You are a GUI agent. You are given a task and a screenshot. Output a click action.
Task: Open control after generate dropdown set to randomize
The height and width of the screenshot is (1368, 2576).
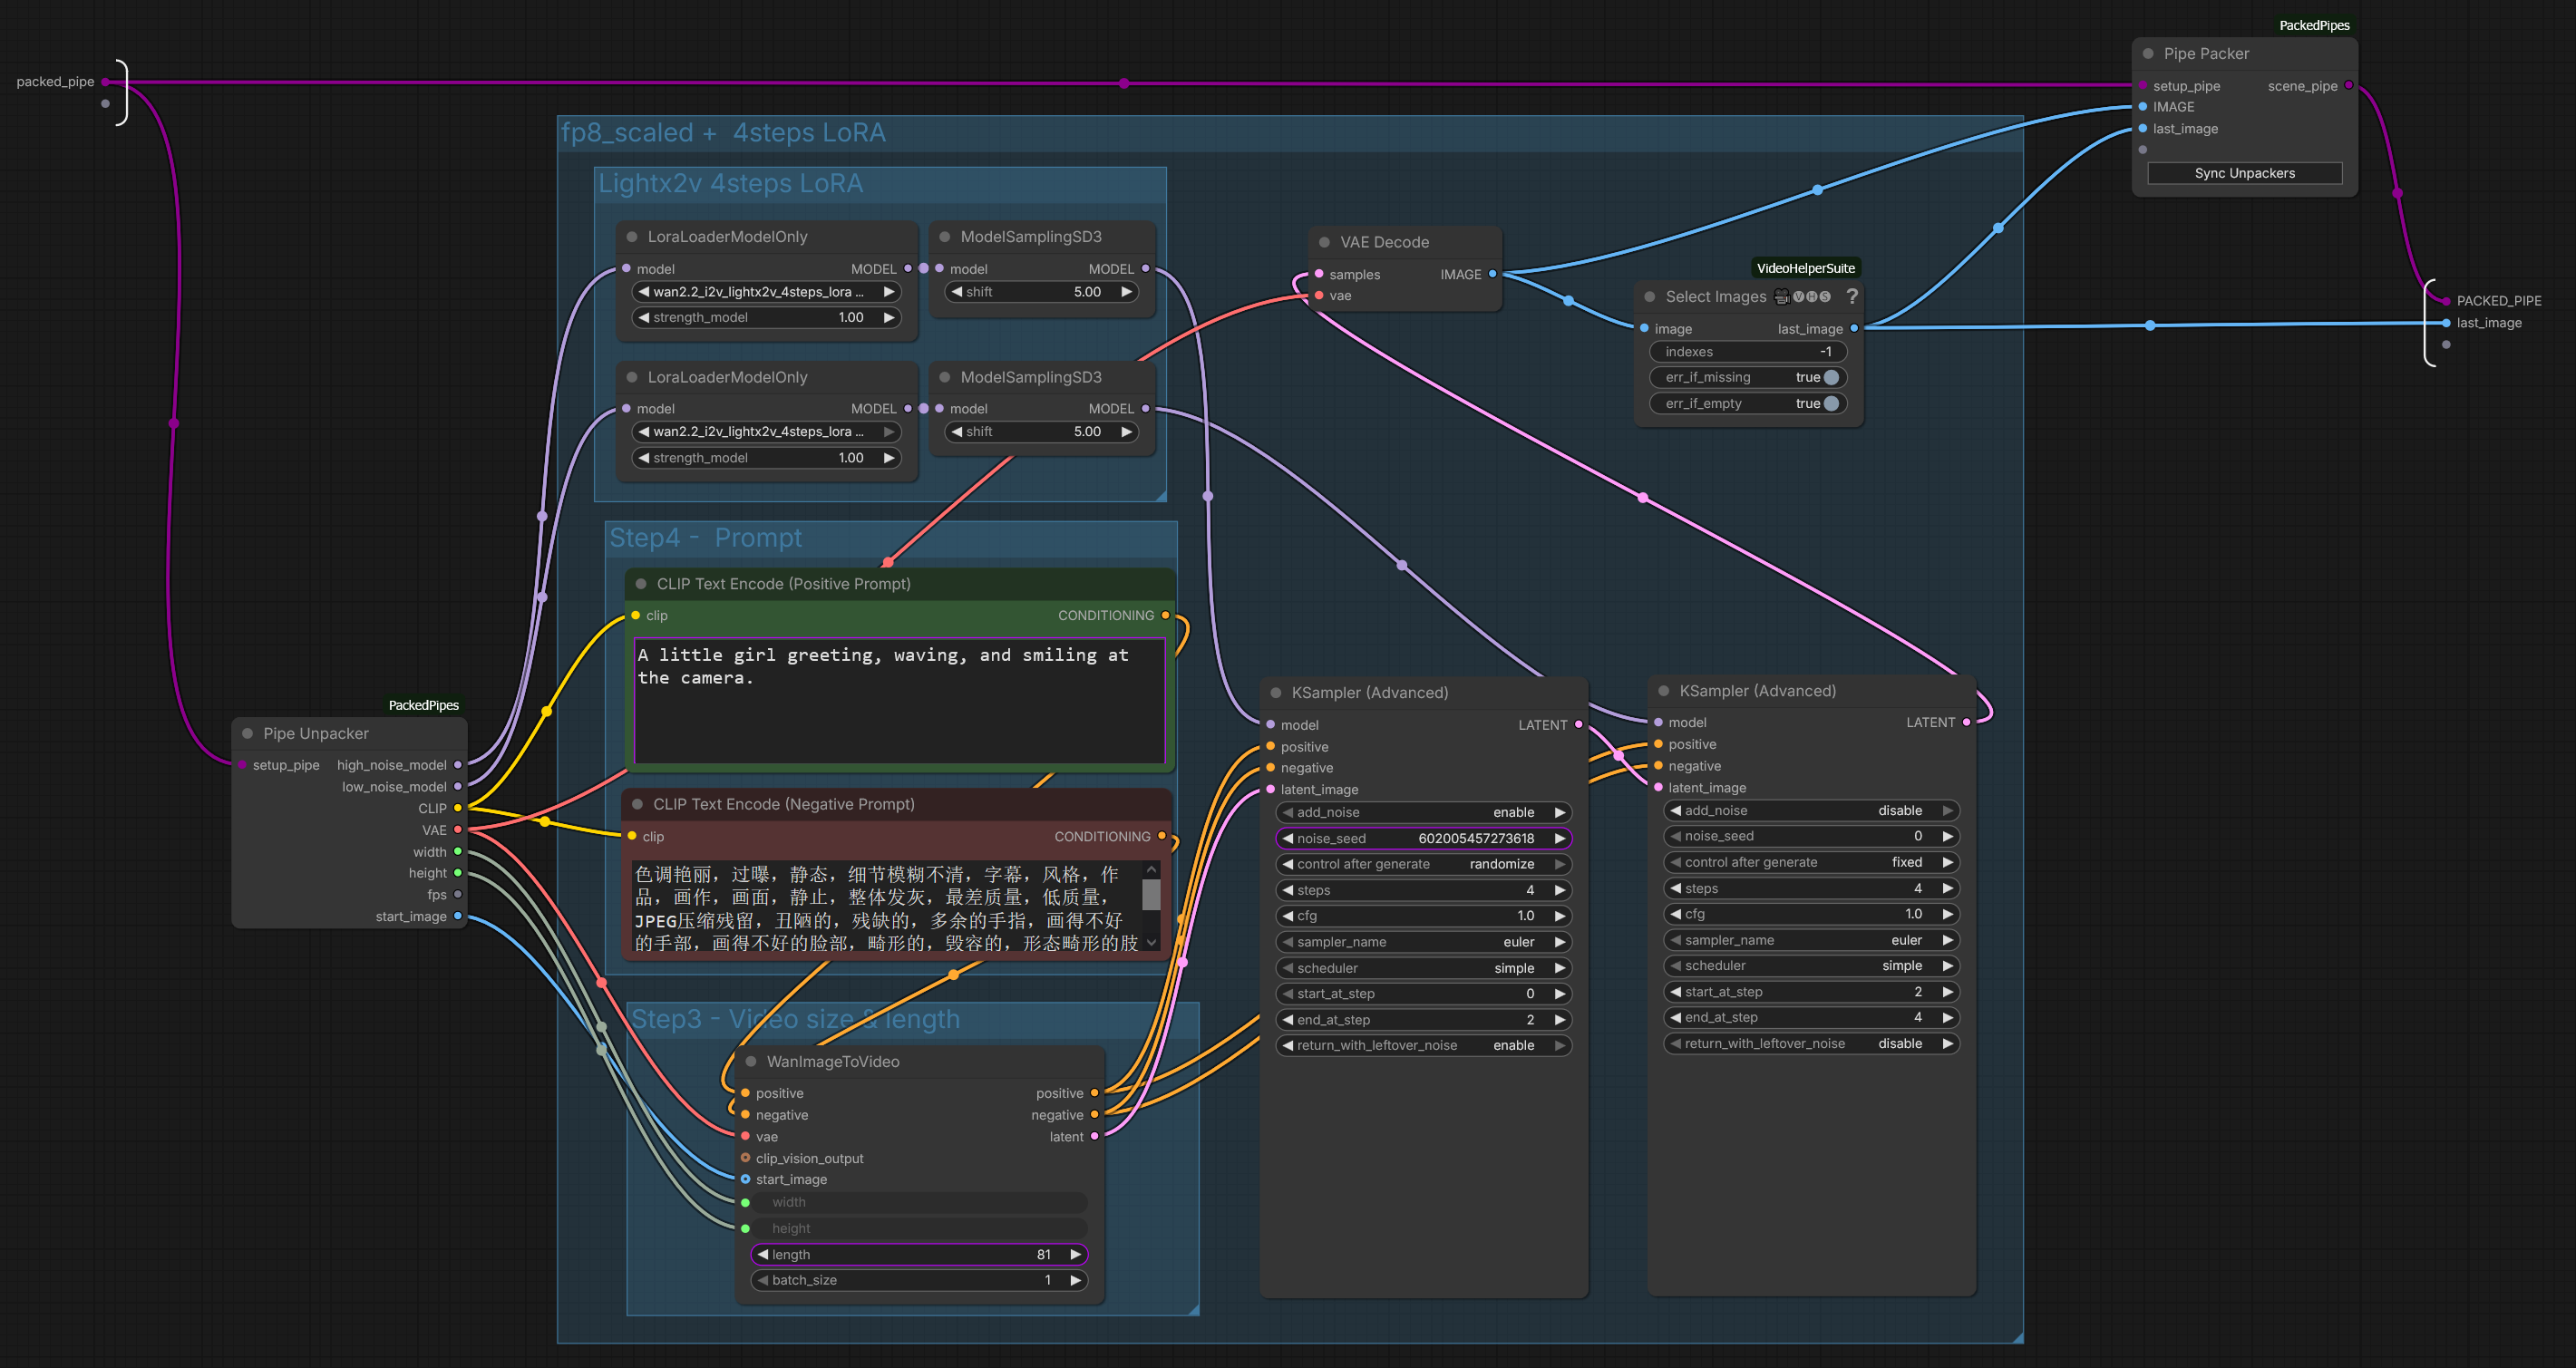[x=1424, y=864]
